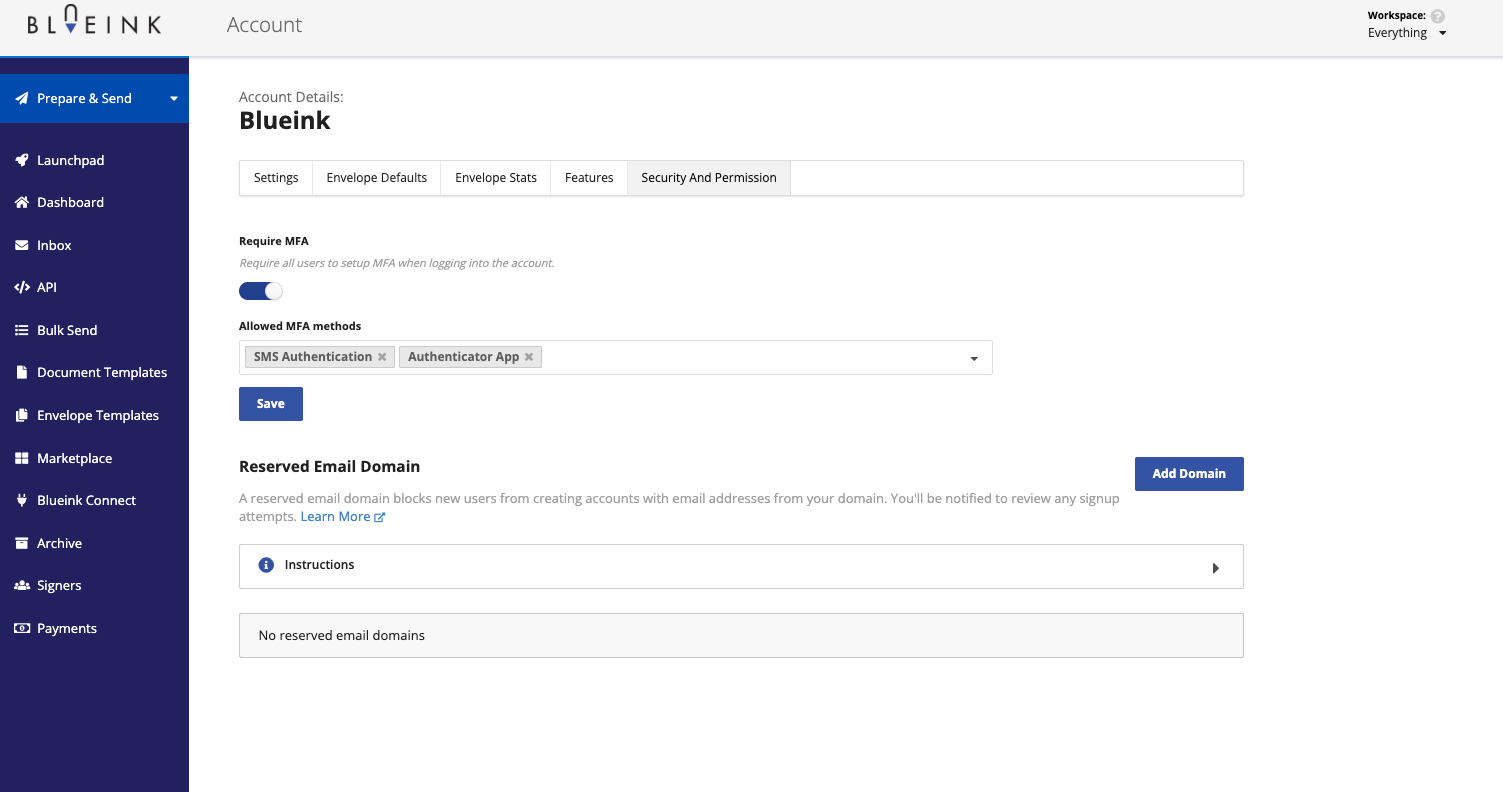The width and height of the screenshot is (1503, 792).
Task: Click the Dashboard home icon
Action: [x=22, y=202]
